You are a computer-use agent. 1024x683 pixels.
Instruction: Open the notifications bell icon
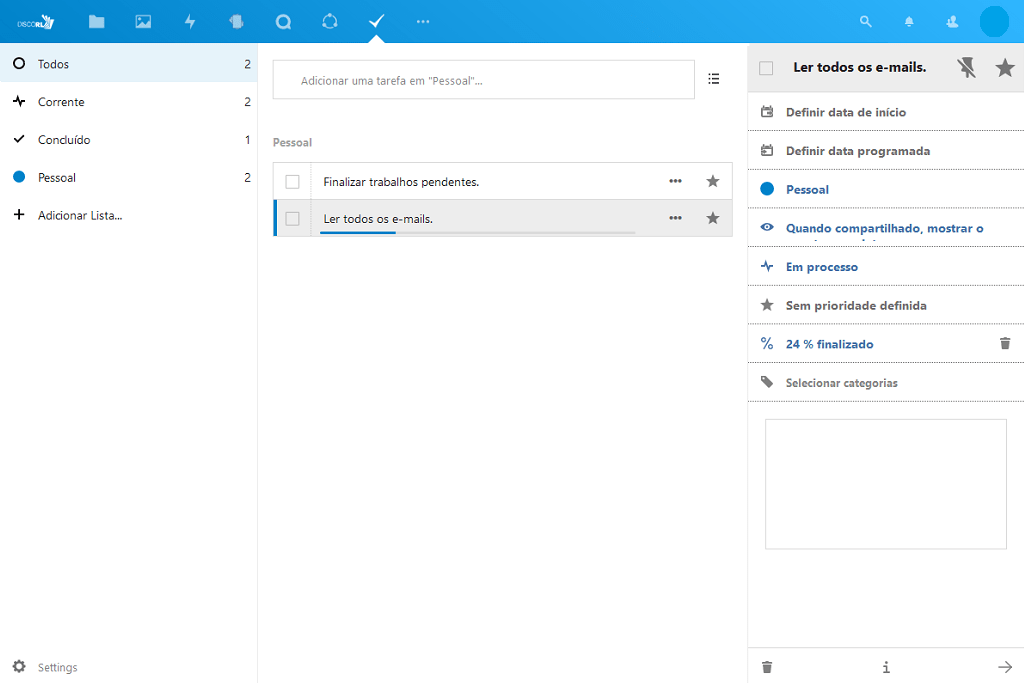(909, 21)
